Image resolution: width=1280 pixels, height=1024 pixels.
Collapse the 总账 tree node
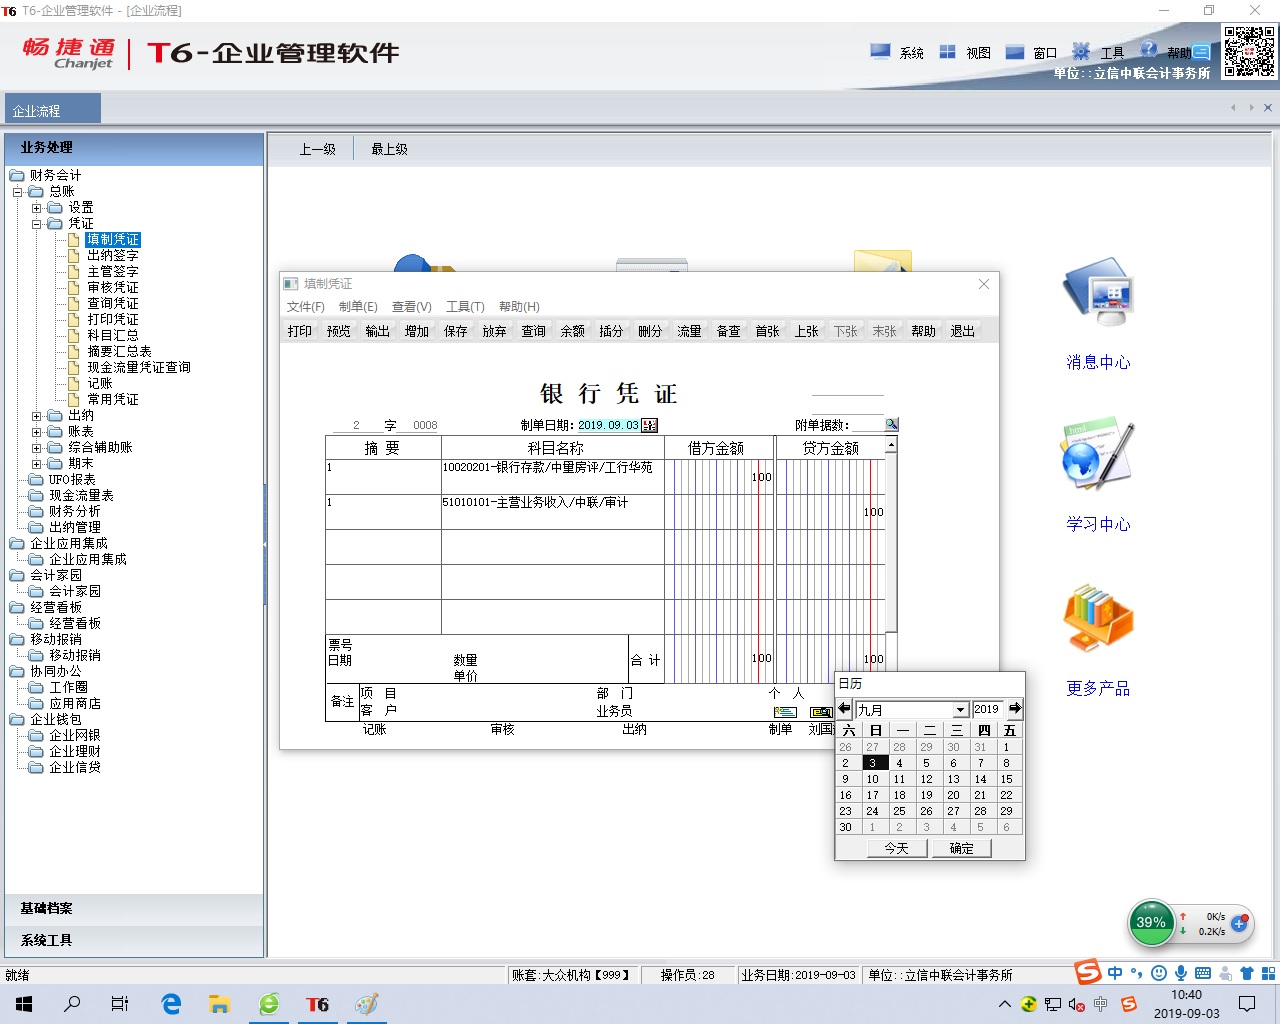point(17,192)
